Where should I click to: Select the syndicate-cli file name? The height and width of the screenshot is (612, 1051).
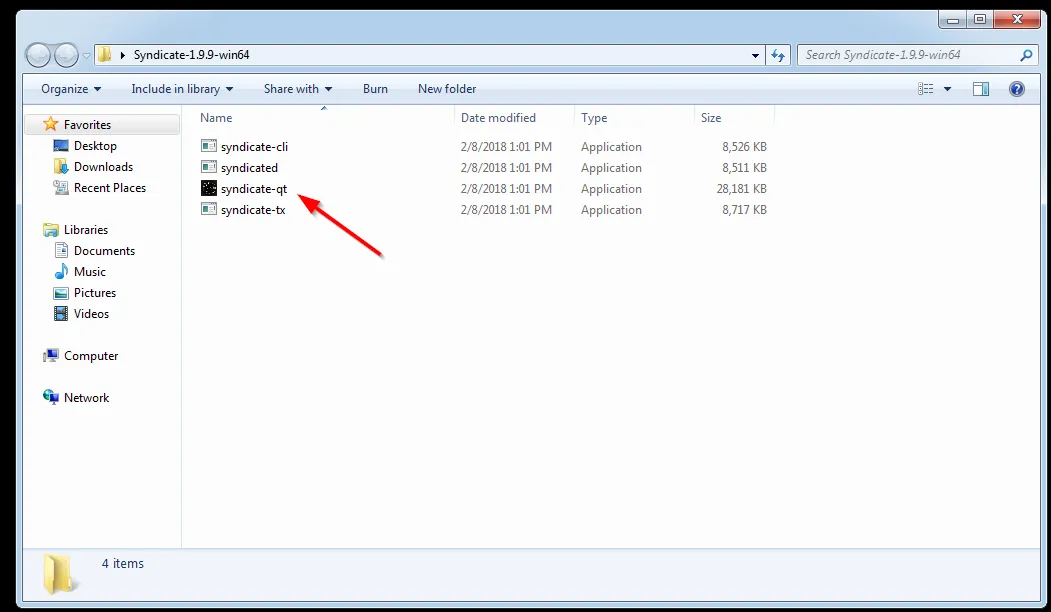pos(254,146)
